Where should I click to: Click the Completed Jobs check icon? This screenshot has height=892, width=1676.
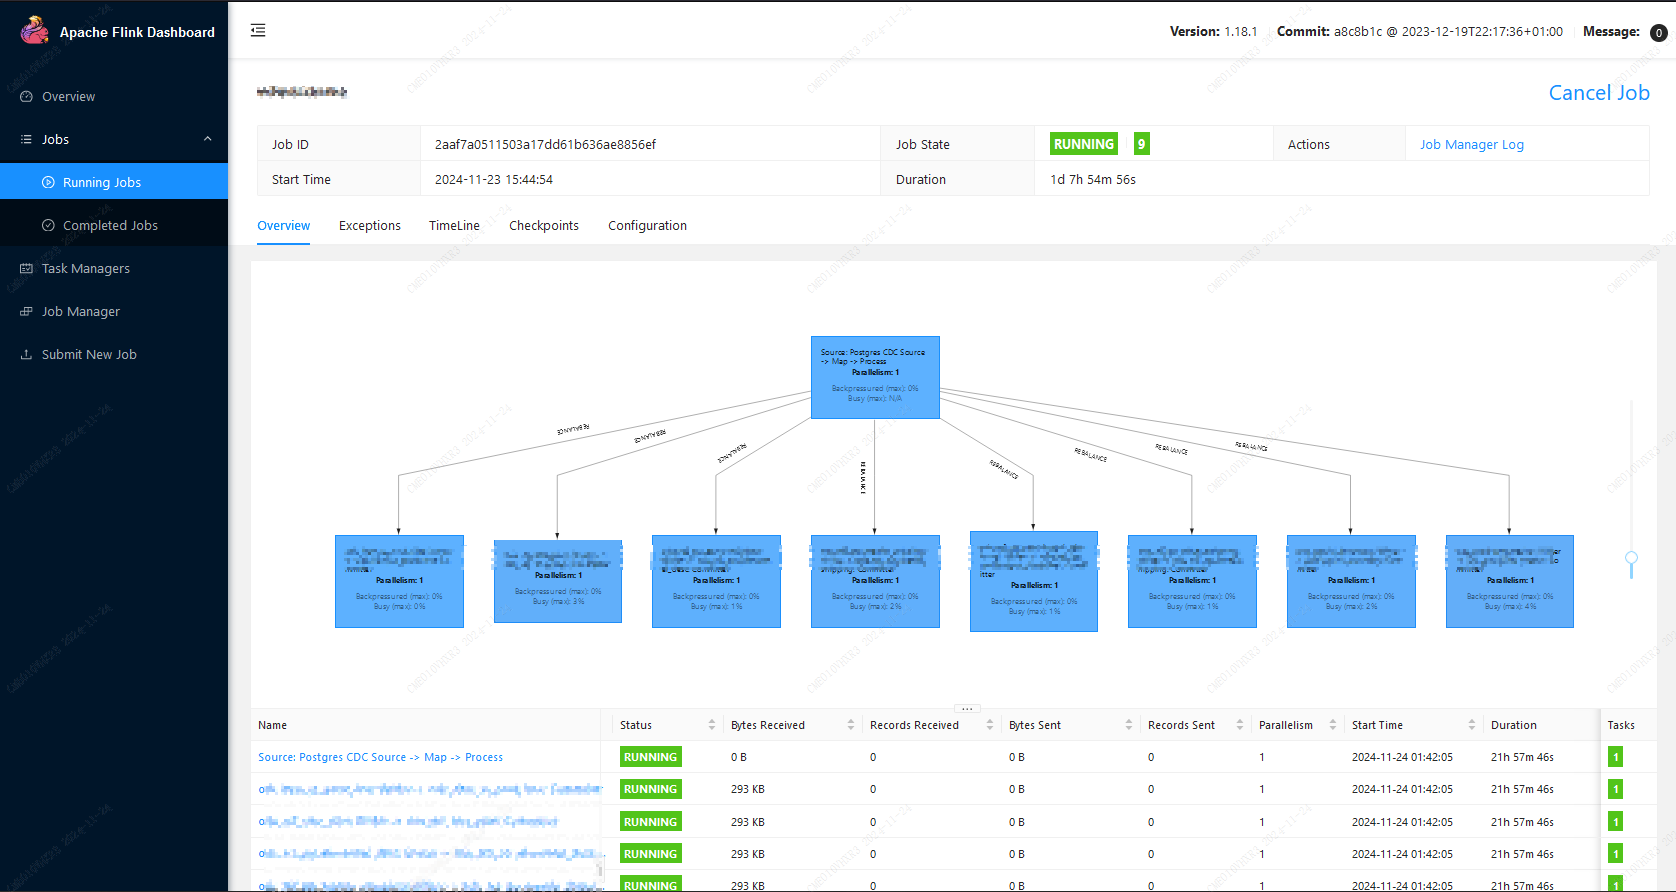click(48, 225)
